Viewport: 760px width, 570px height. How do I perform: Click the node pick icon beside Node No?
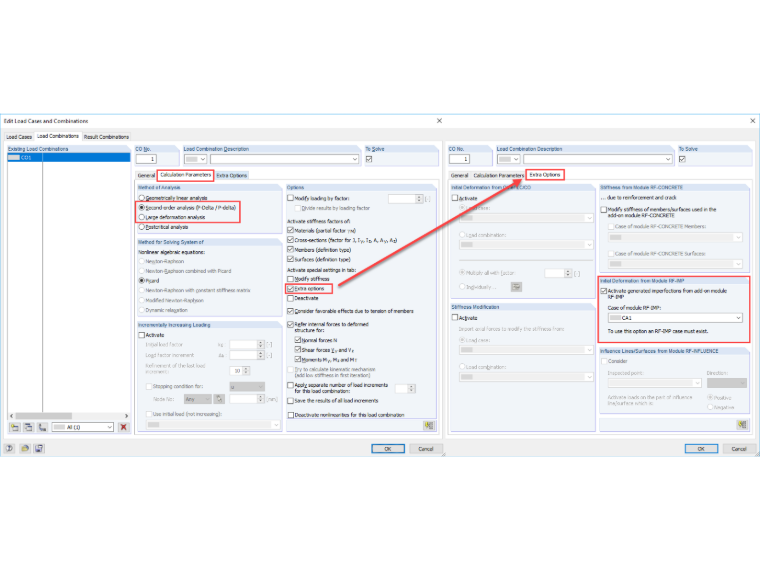(219, 399)
